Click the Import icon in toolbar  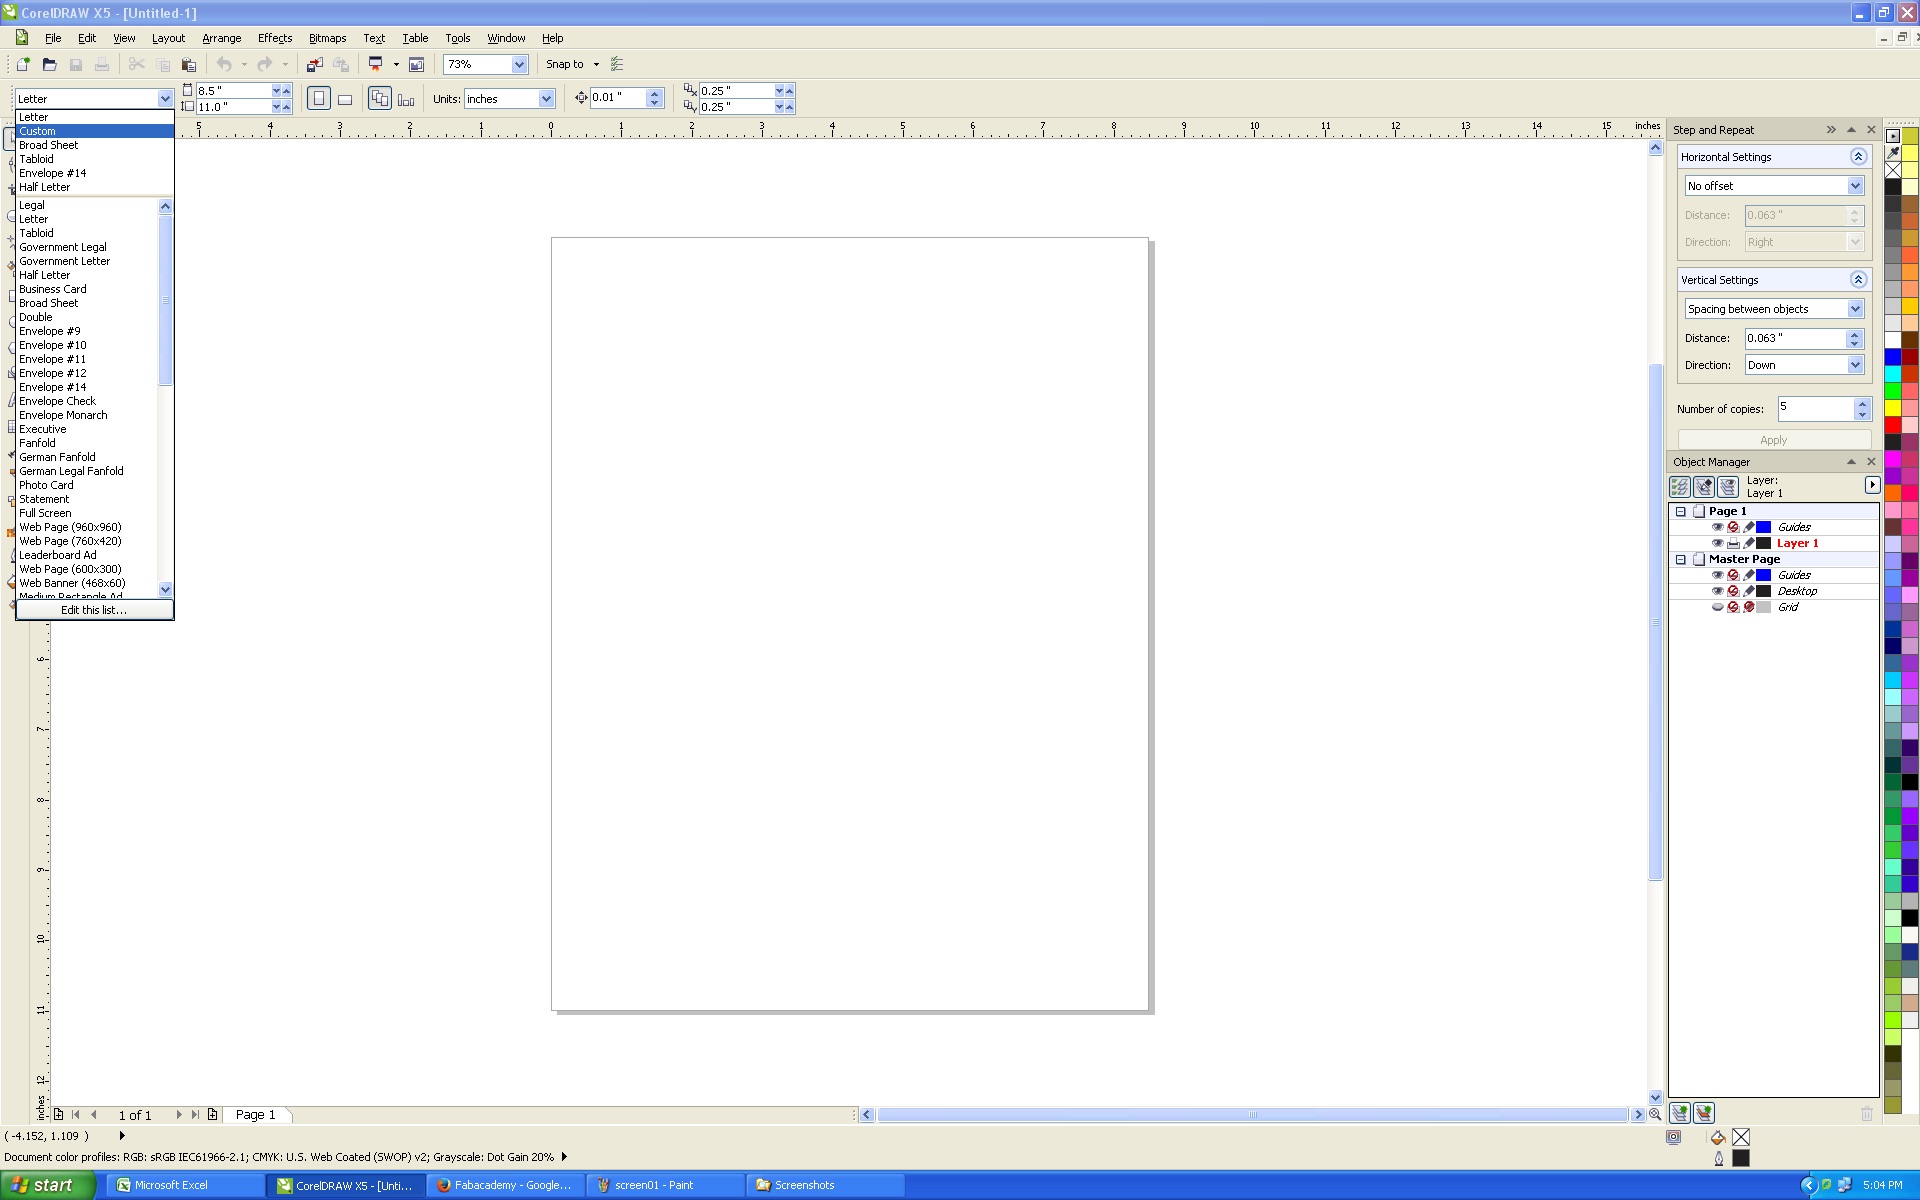tap(314, 65)
